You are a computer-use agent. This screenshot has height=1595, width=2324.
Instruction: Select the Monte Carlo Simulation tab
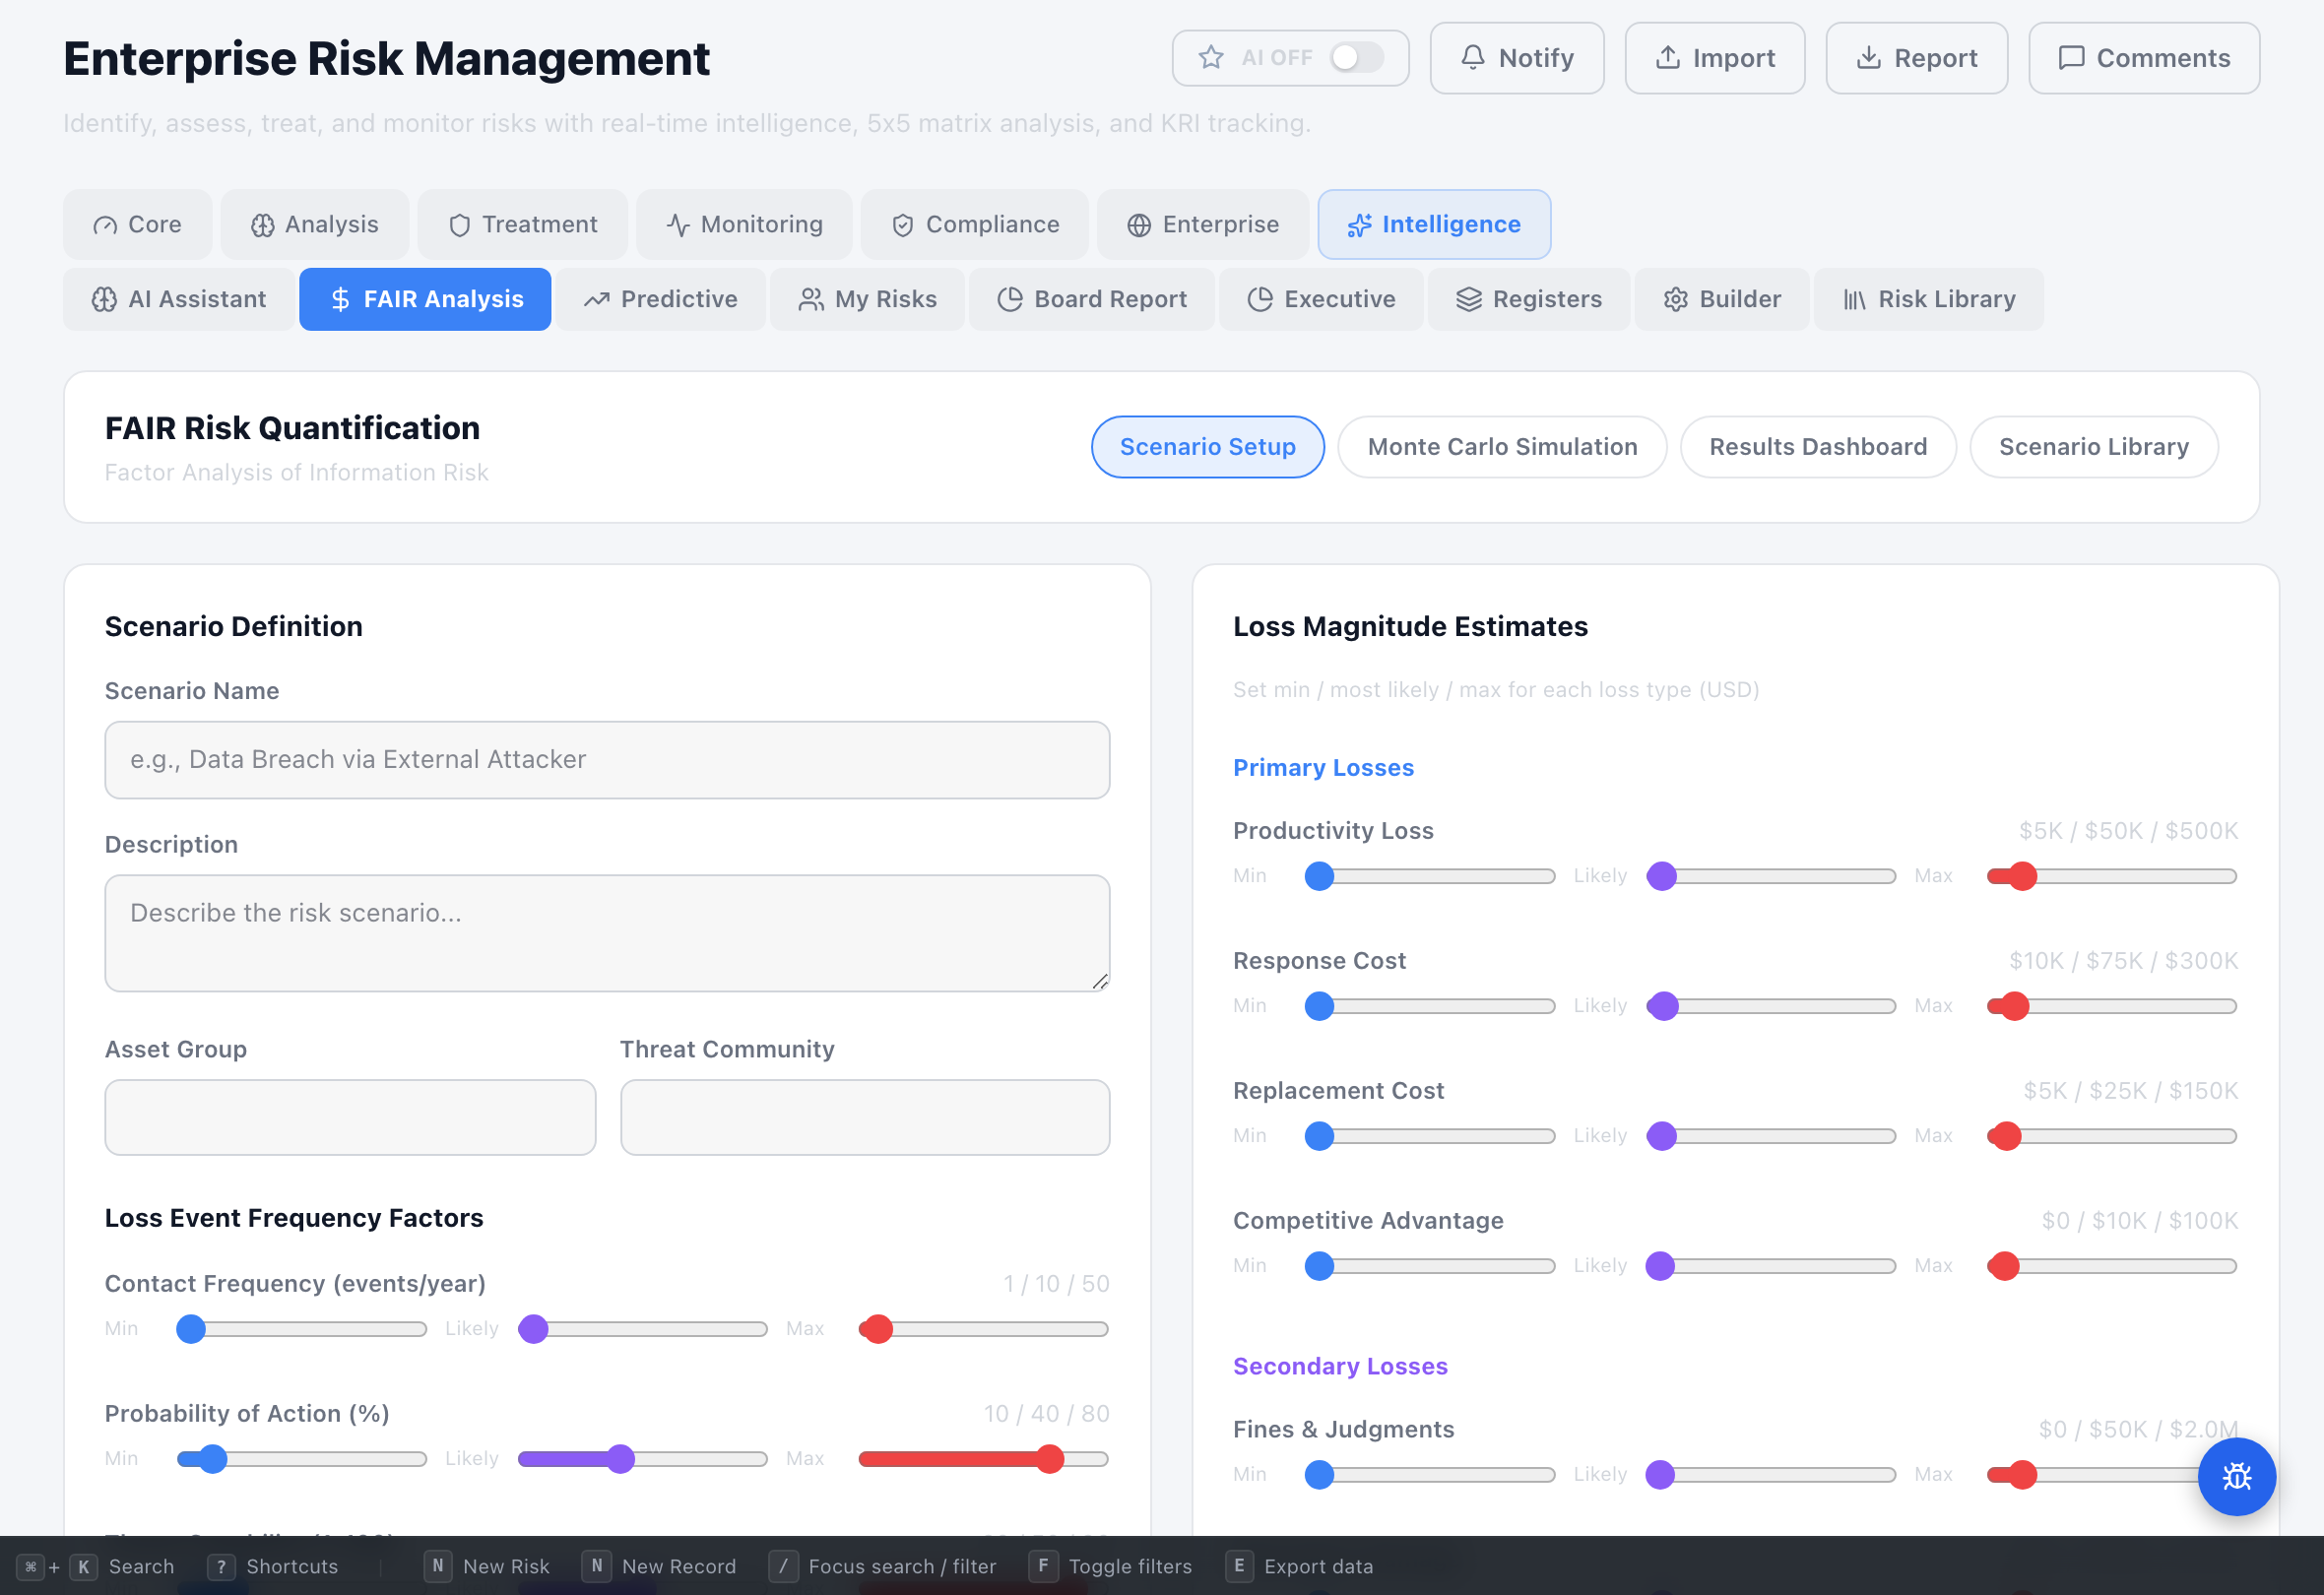(x=1501, y=447)
